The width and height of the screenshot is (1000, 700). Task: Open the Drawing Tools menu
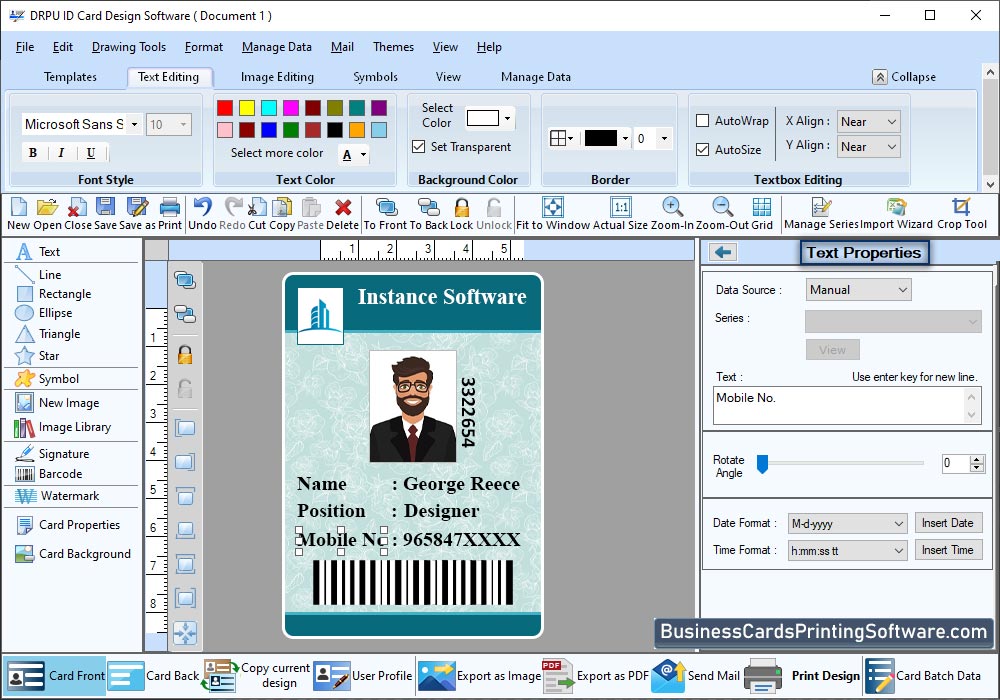click(129, 47)
